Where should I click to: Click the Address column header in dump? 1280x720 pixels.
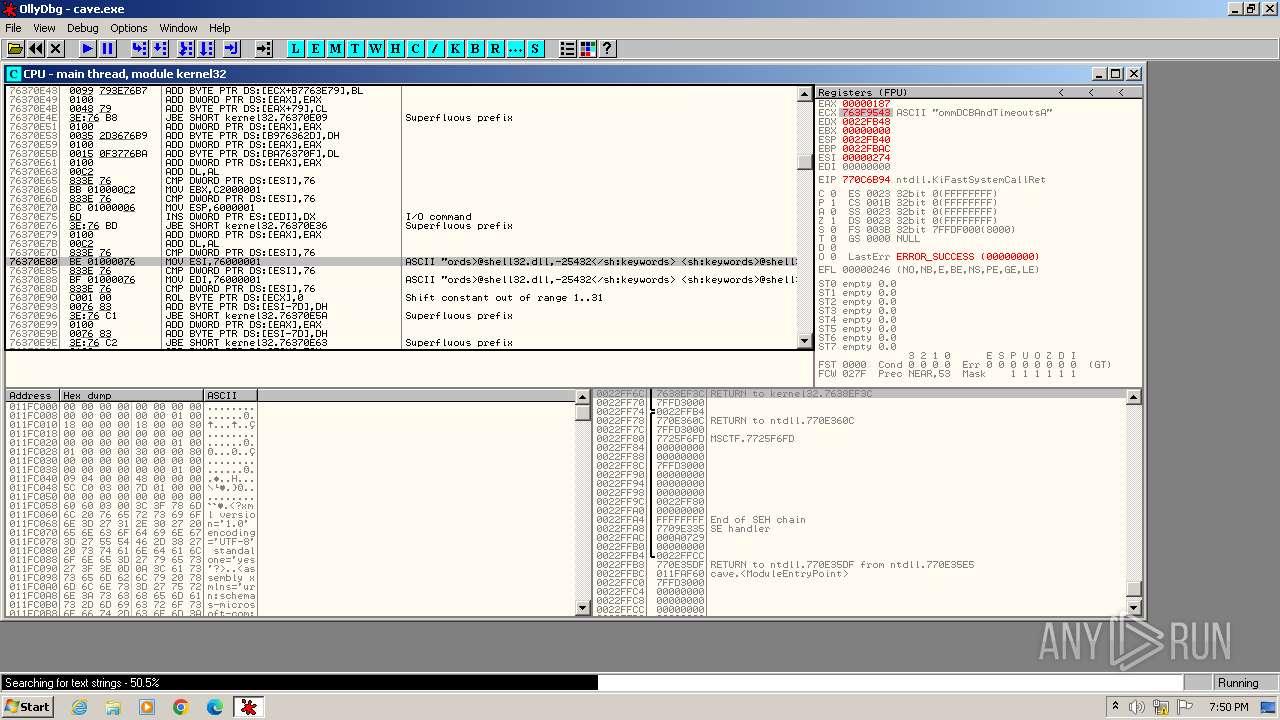coord(32,396)
